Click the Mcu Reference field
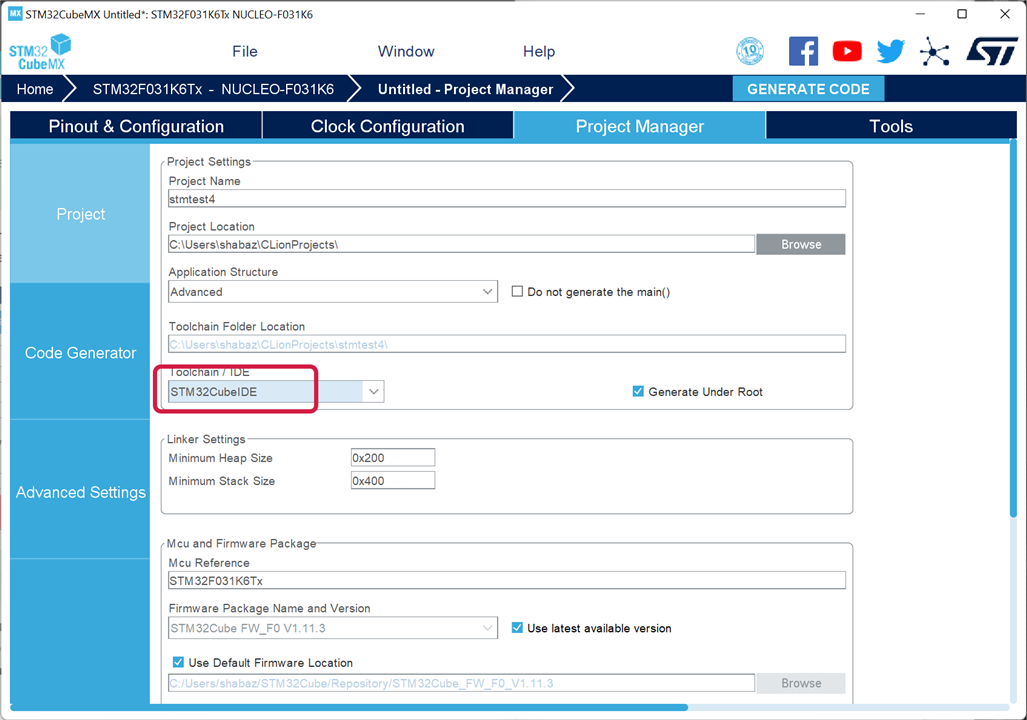 pos(506,580)
